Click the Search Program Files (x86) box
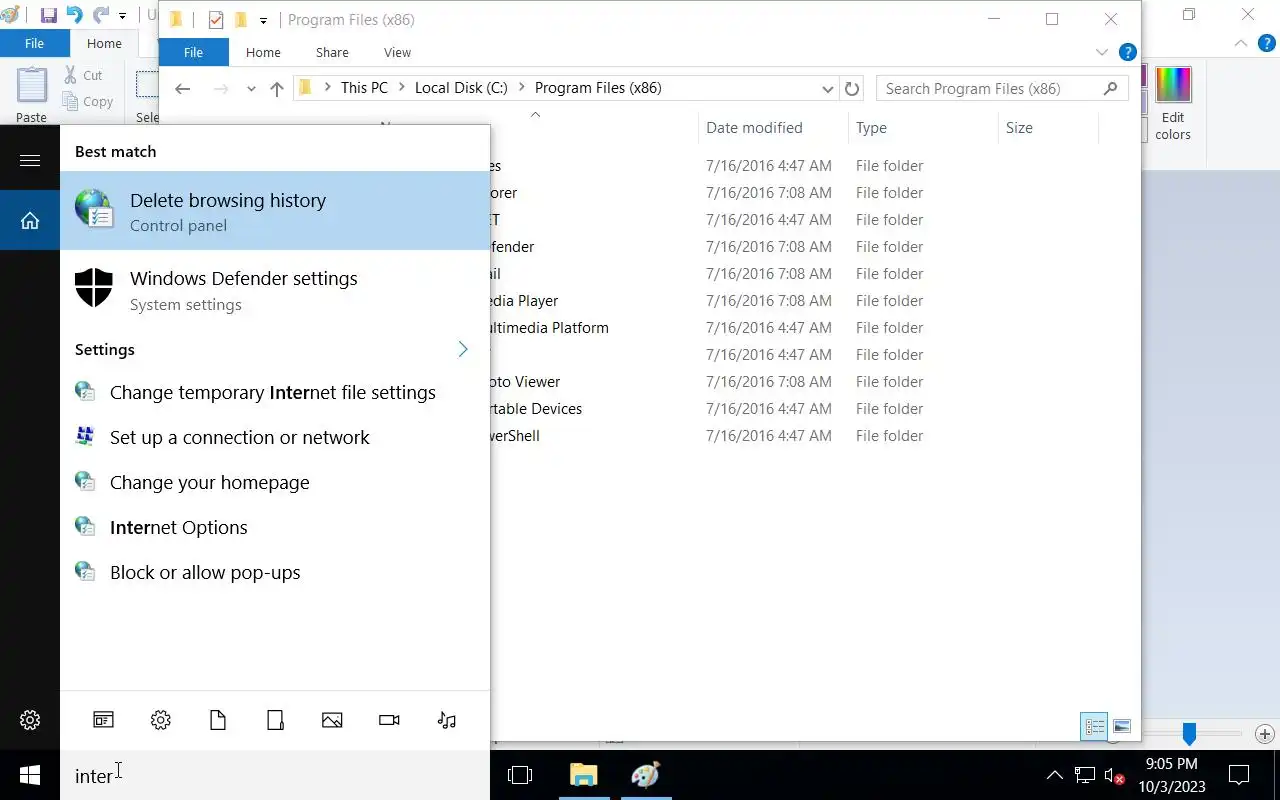 (1002, 89)
